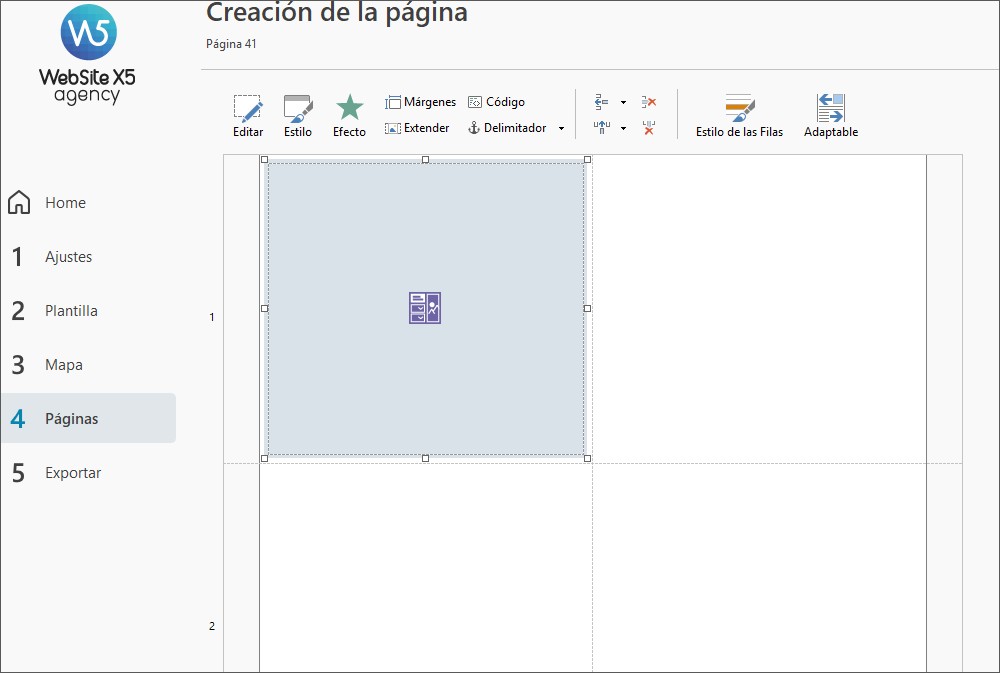This screenshot has height=673, width=1000.
Task: Select the empty top-right grid cell
Action: pos(759,308)
